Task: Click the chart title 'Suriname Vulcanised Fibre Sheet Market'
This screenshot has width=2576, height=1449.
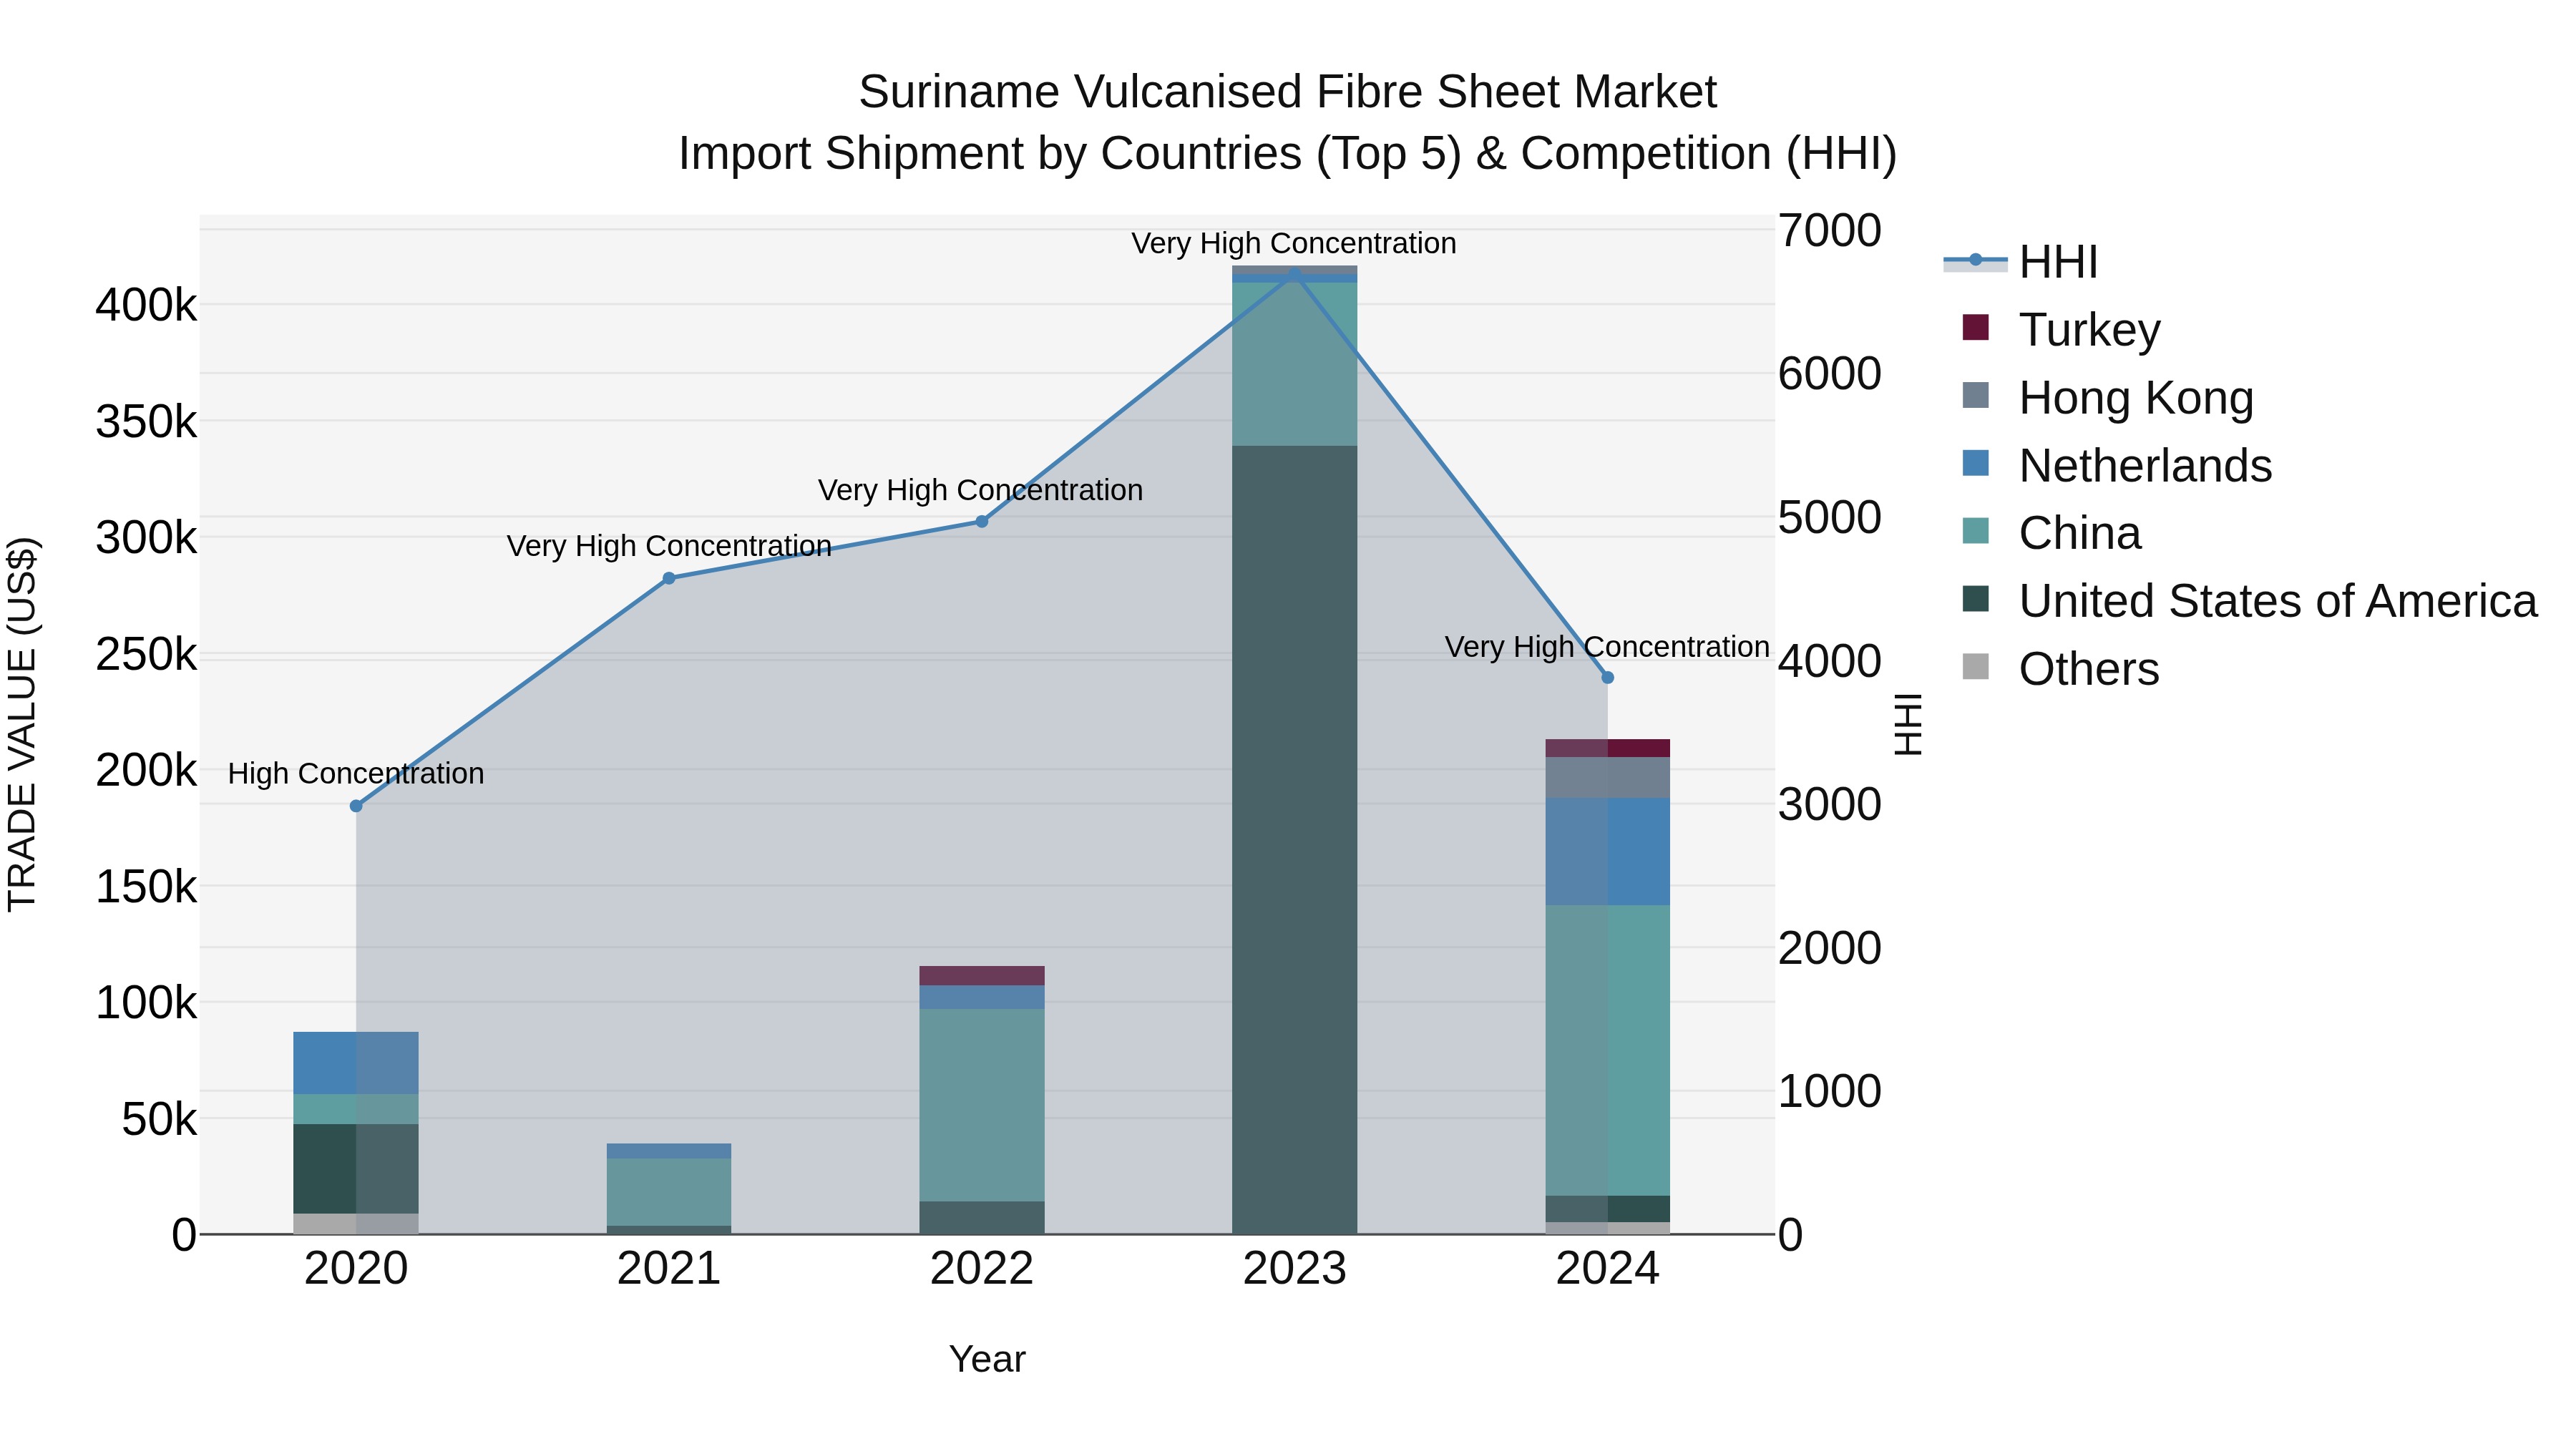Action: tap(1288, 92)
